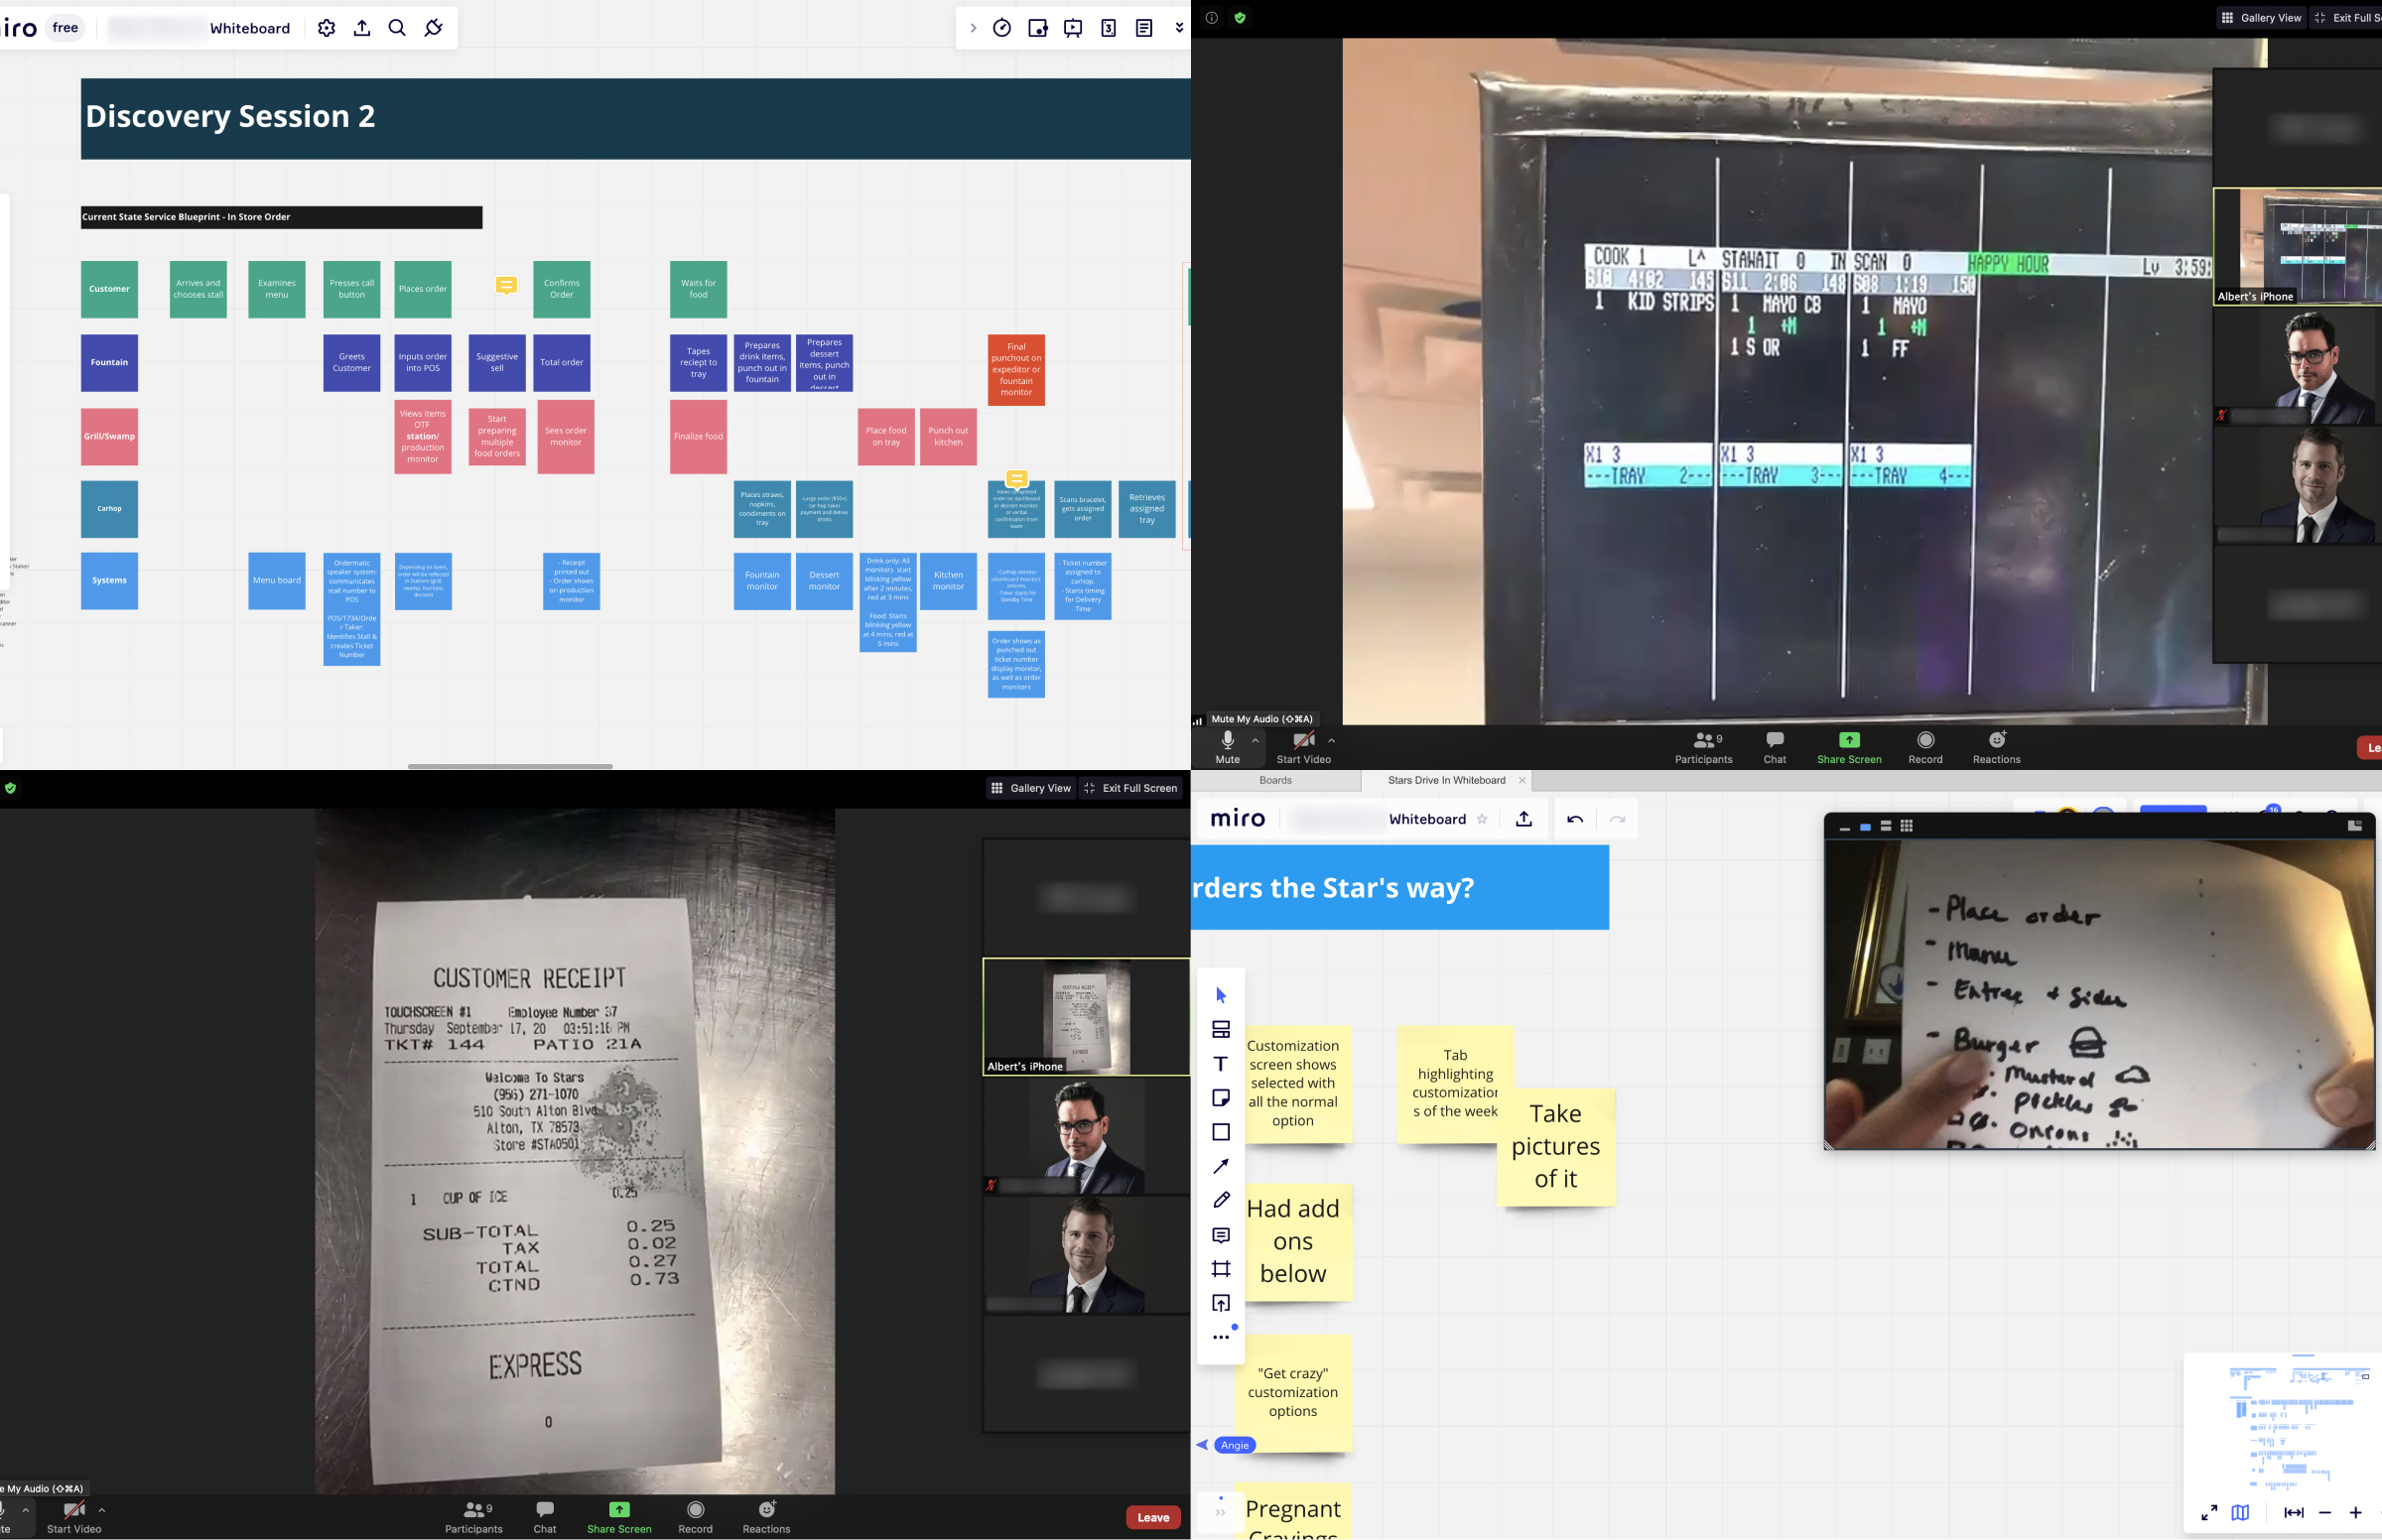Open Participants in kitchen monitor Zoom window
This screenshot has height=1540, width=2382.
pos(1704,747)
